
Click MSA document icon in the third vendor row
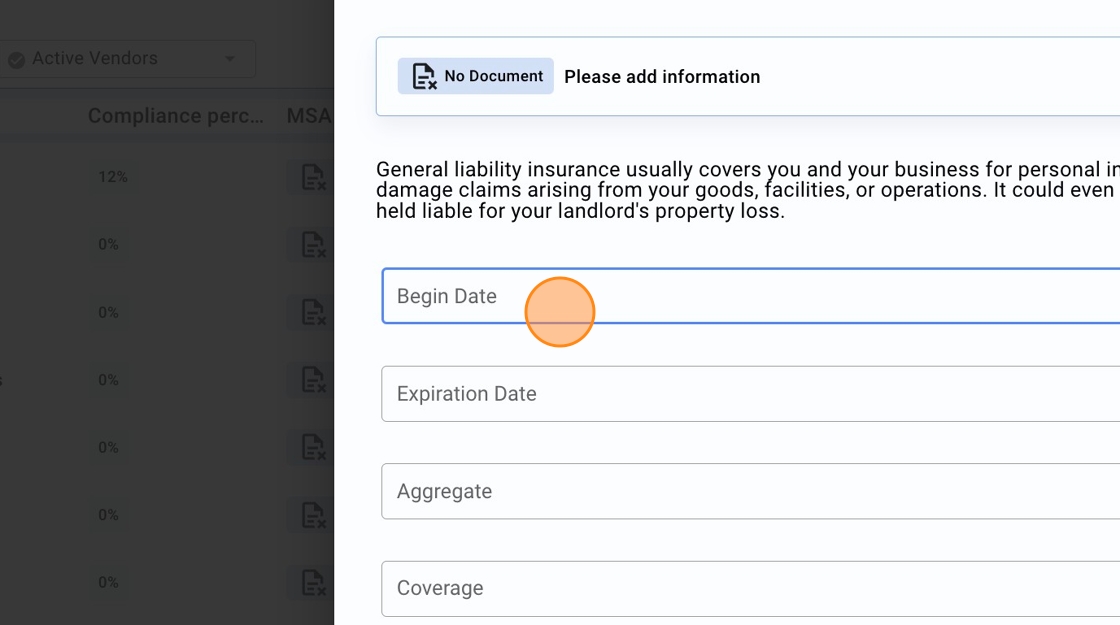point(313,312)
